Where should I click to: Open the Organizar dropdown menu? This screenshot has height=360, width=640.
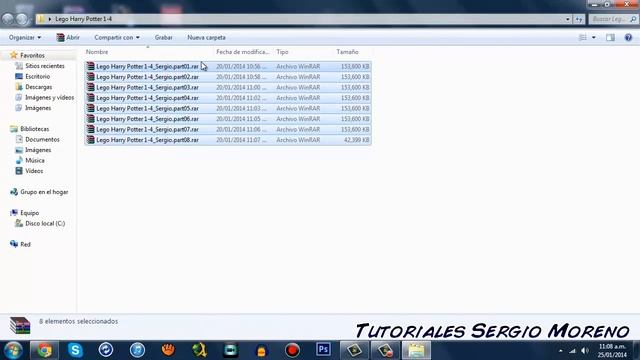click(x=25, y=38)
